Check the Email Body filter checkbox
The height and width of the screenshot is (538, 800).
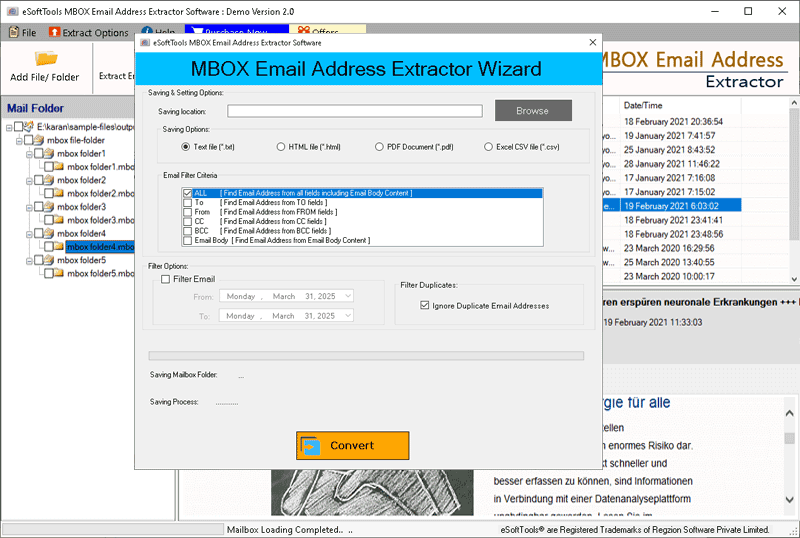(x=187, y=240)
